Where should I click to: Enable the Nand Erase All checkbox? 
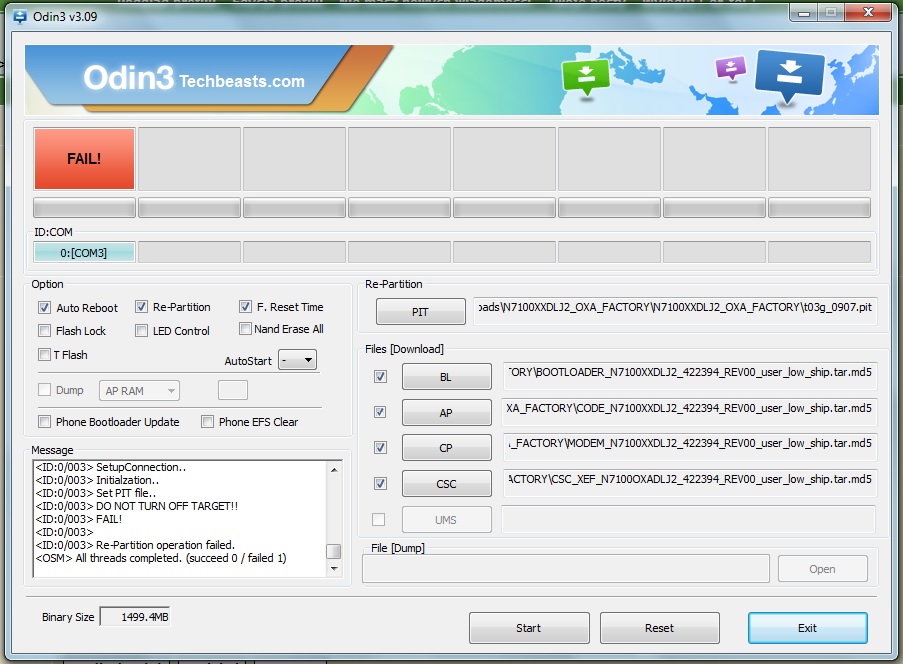245,329
